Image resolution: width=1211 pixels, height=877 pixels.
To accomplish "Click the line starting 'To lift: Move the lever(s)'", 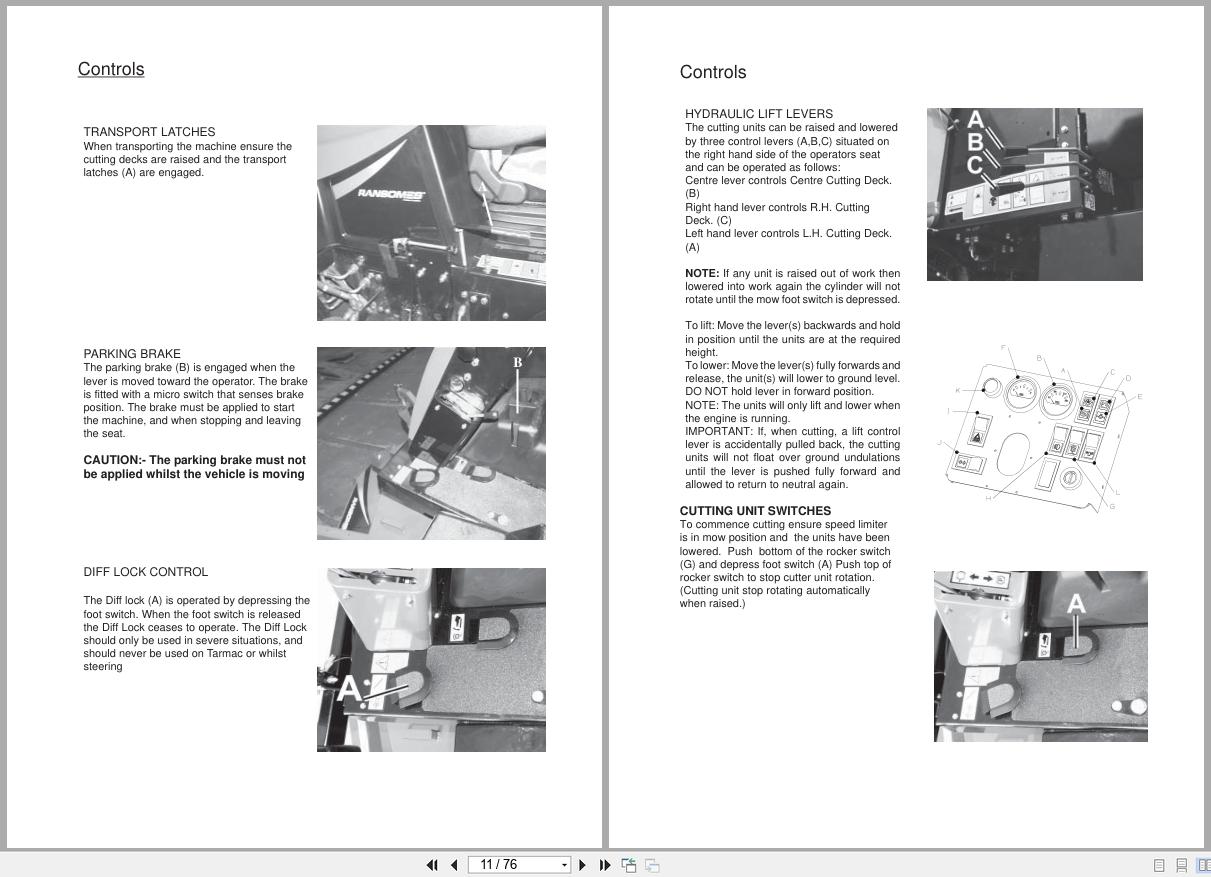I will [x=792, y=325].
